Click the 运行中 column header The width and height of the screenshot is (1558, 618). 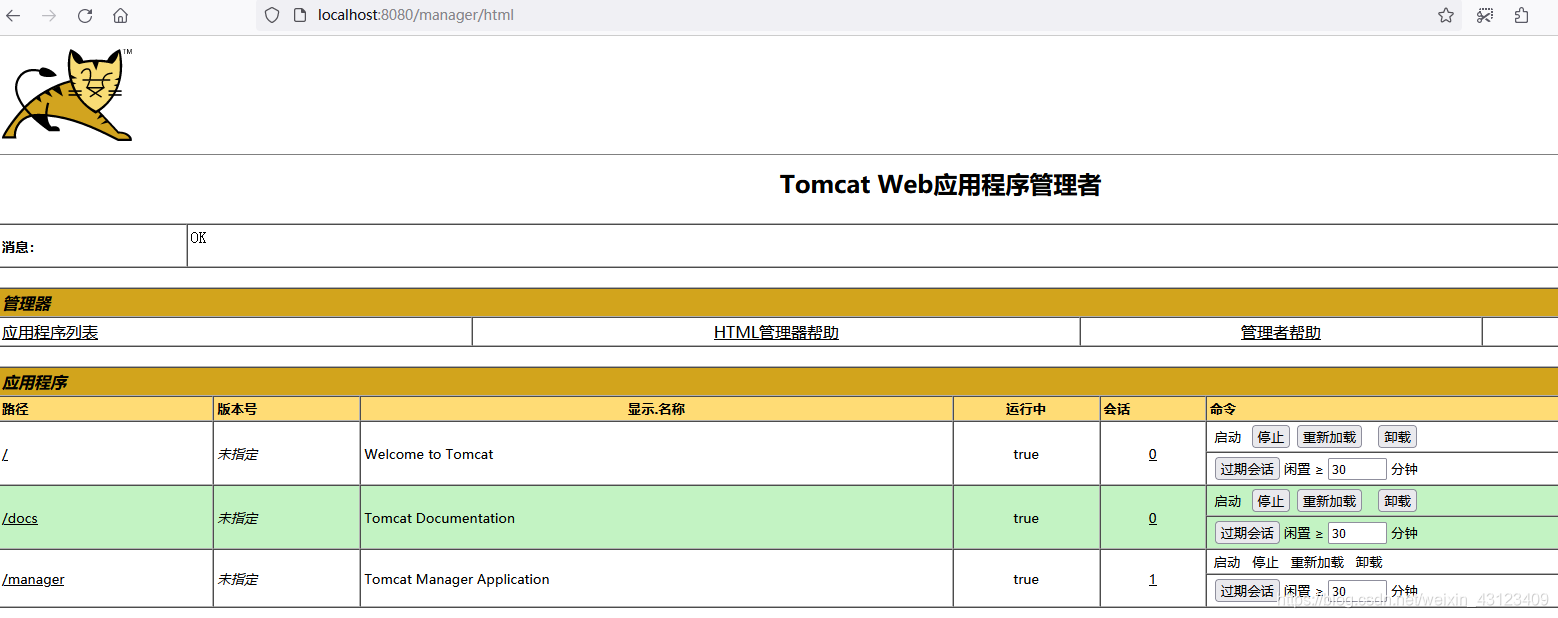click(1026, 409)
